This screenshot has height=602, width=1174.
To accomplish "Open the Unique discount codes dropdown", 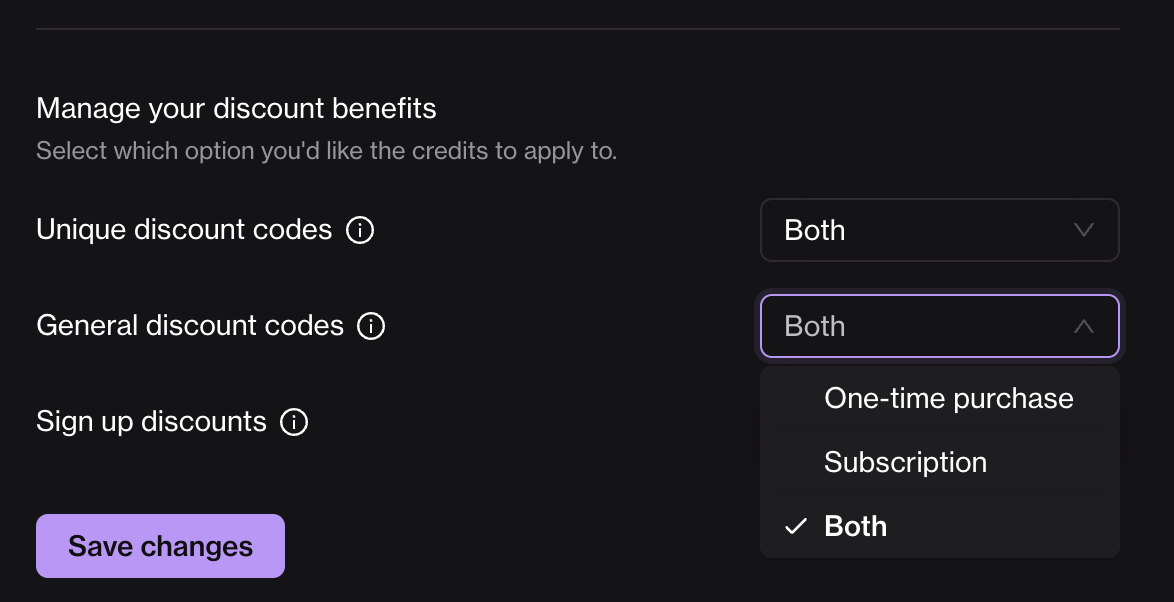I will point(939,231).
